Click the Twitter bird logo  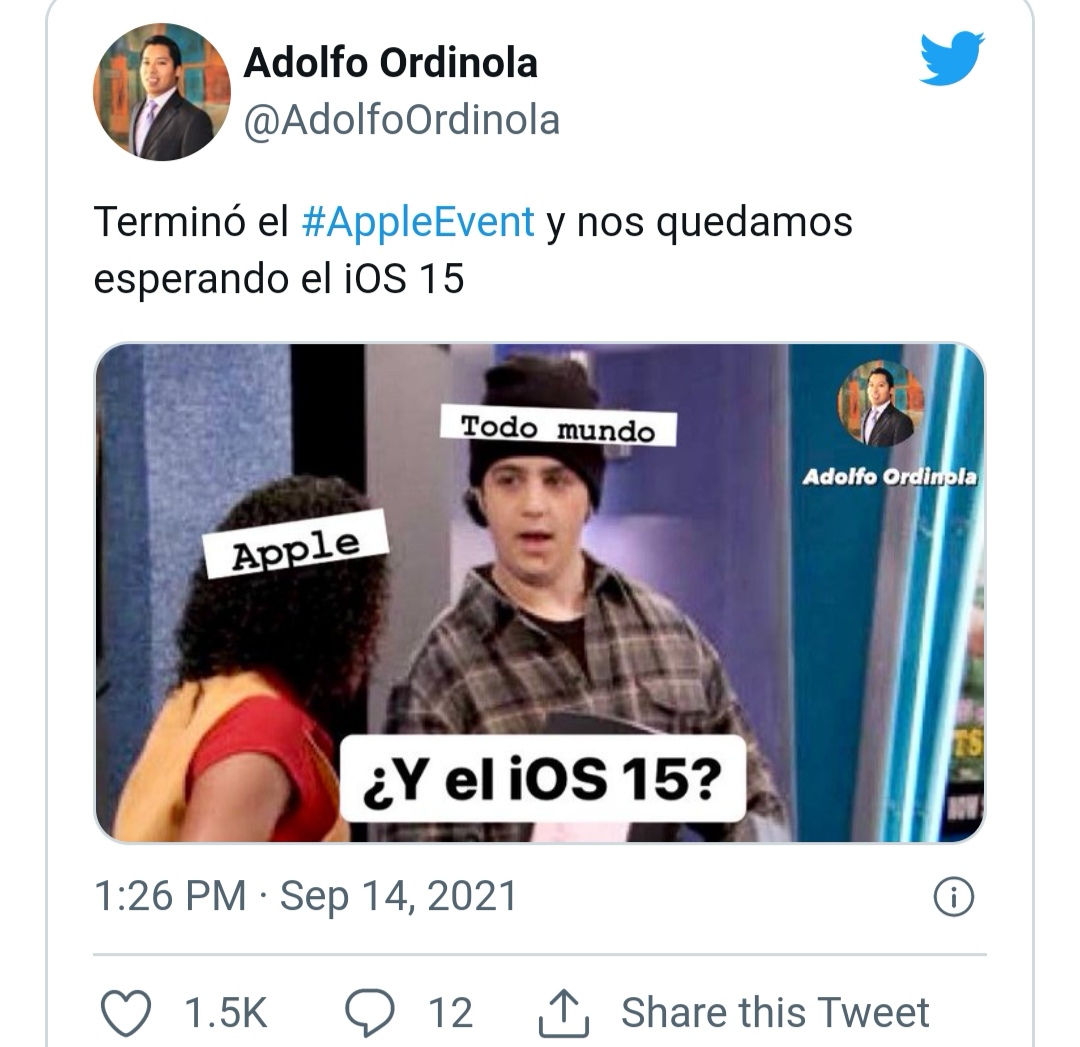click(953, 58)
